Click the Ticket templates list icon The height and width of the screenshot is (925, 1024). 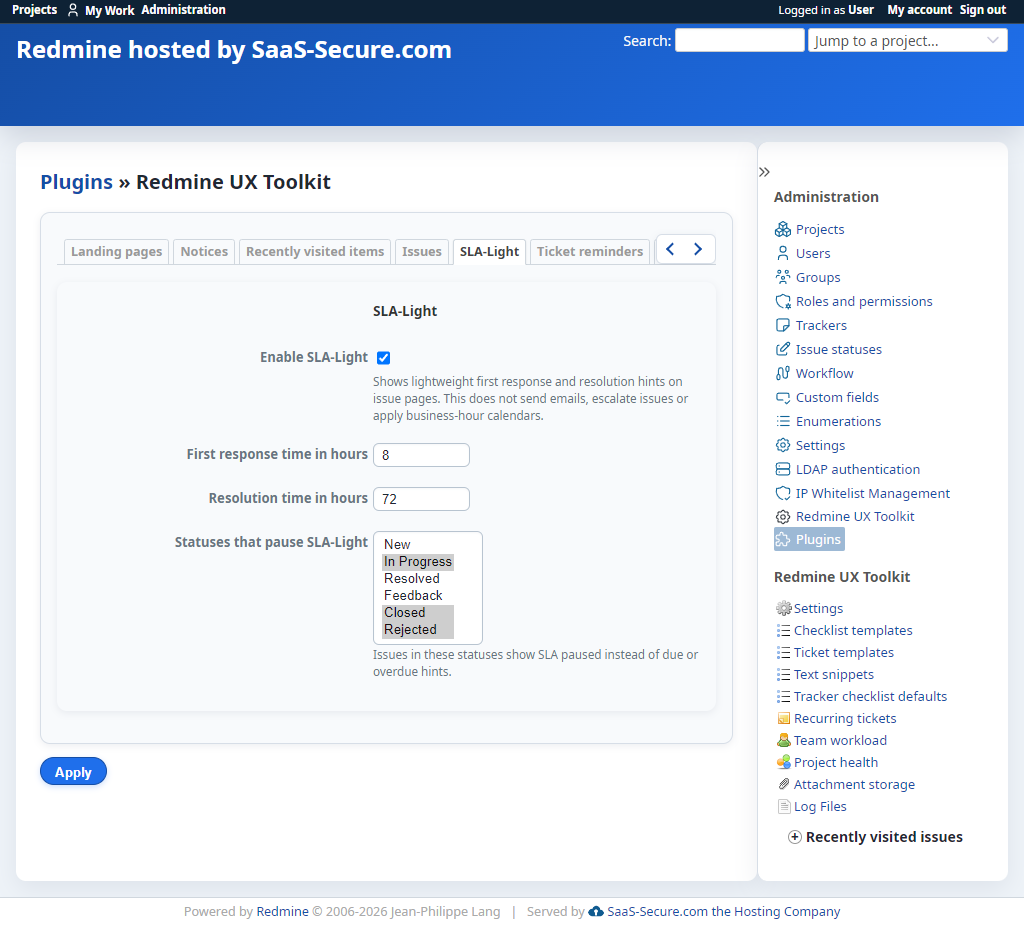coord(784,653)
